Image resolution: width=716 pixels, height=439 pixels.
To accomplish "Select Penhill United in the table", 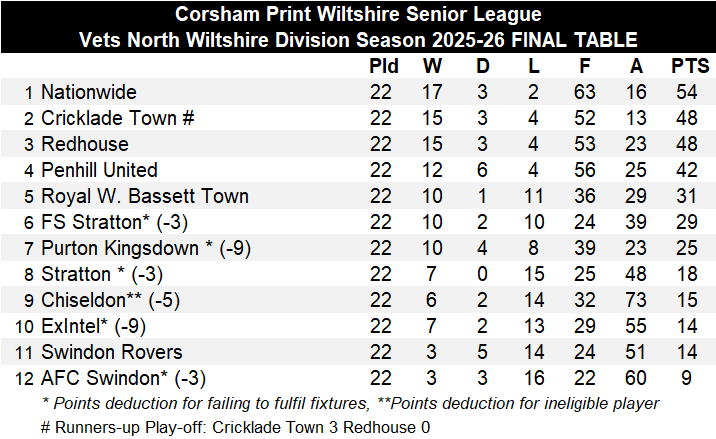I will pyautogui.click(x=99, y=170).
